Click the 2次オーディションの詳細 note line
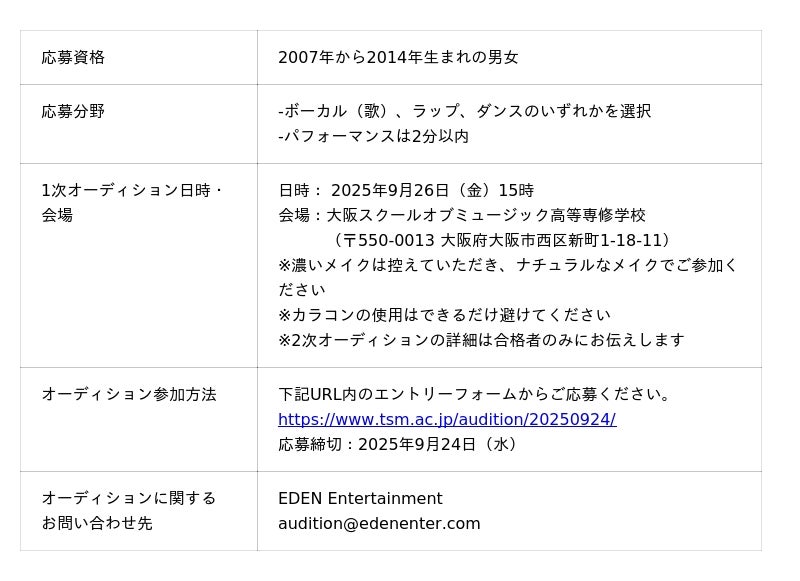Viewport: 800px width, 581px height. tap(481, 341)
